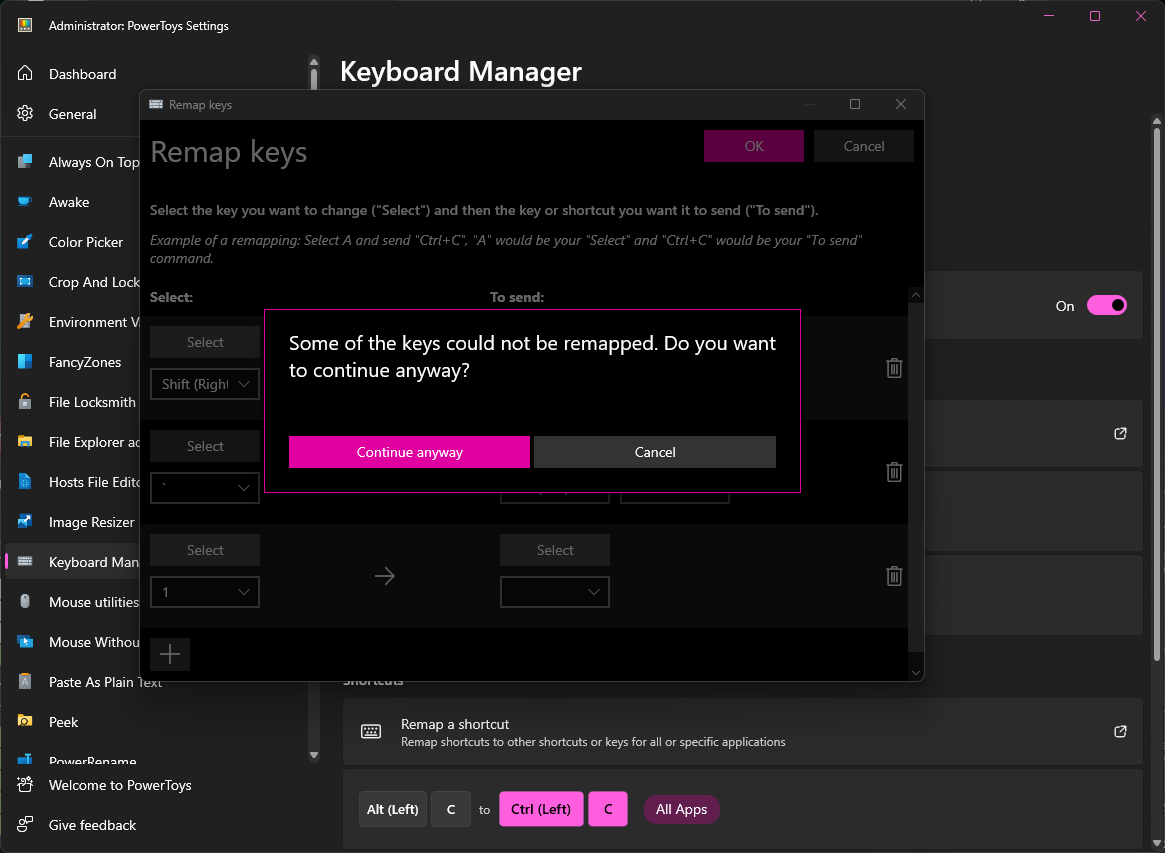Select the Crop And Lock icon
Viewport: 1165px width, 853px height.
[x=26, y=281]
